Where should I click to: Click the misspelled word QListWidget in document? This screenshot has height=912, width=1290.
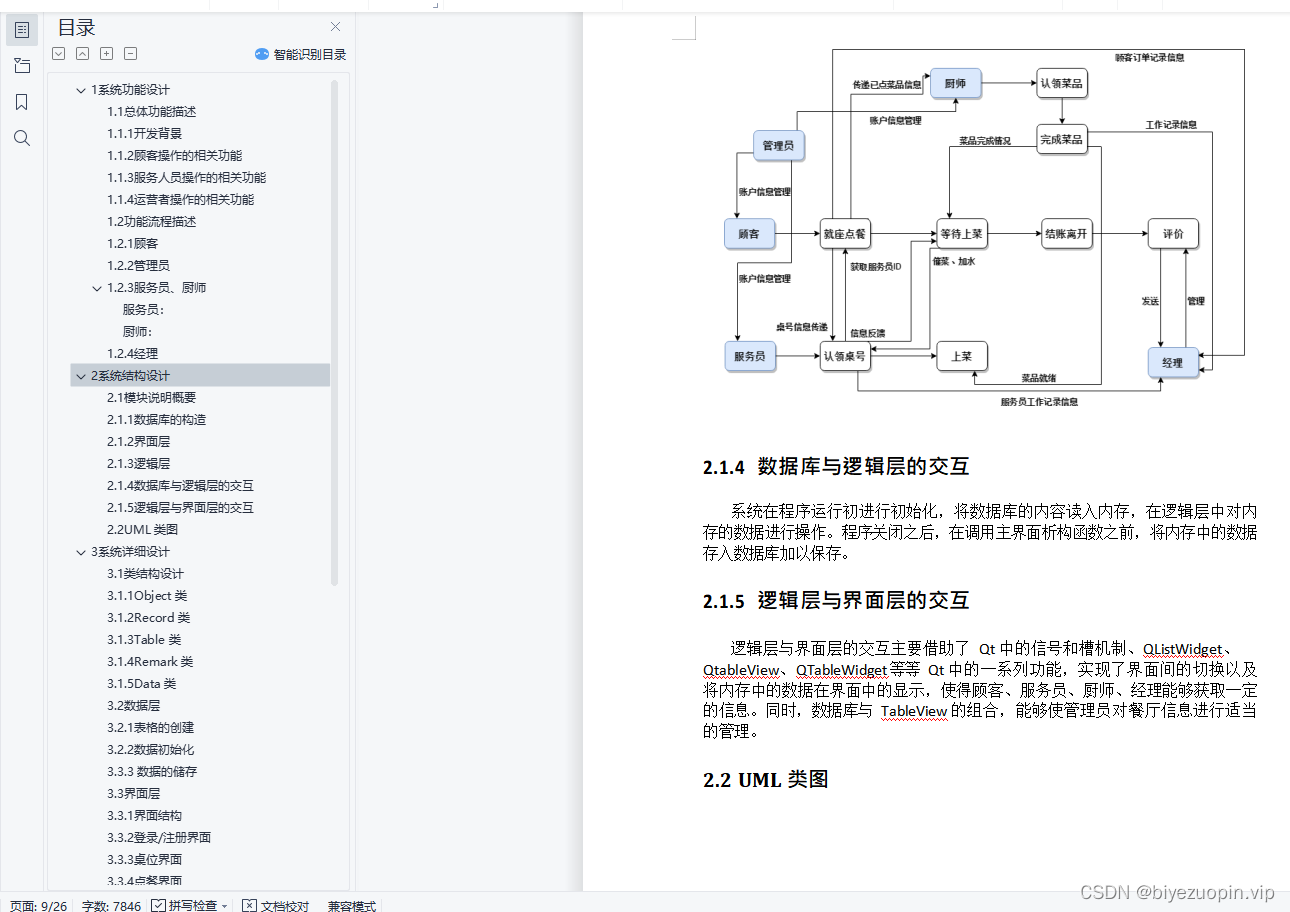point(1182,649)
